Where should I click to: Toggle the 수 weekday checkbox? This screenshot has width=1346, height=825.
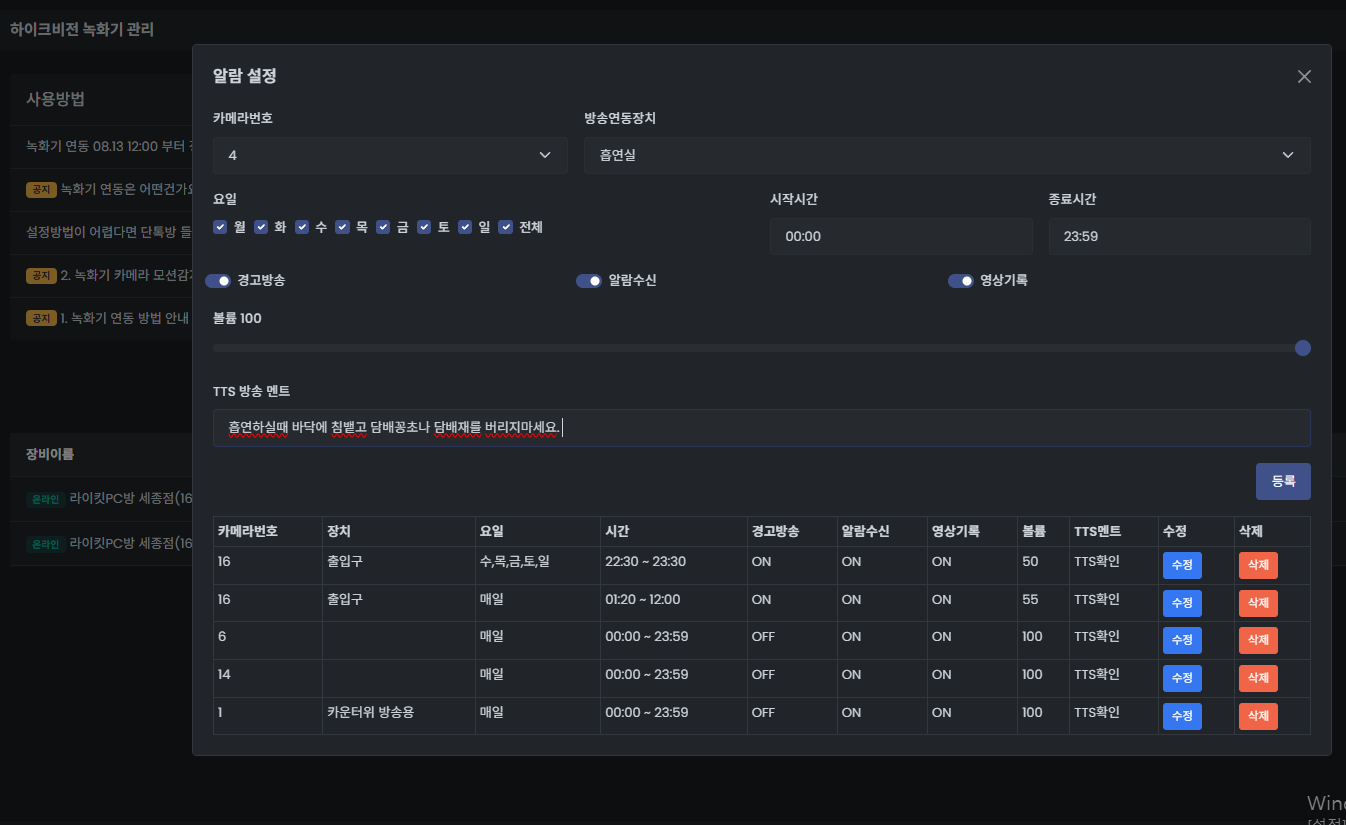(x=302, y=227)
